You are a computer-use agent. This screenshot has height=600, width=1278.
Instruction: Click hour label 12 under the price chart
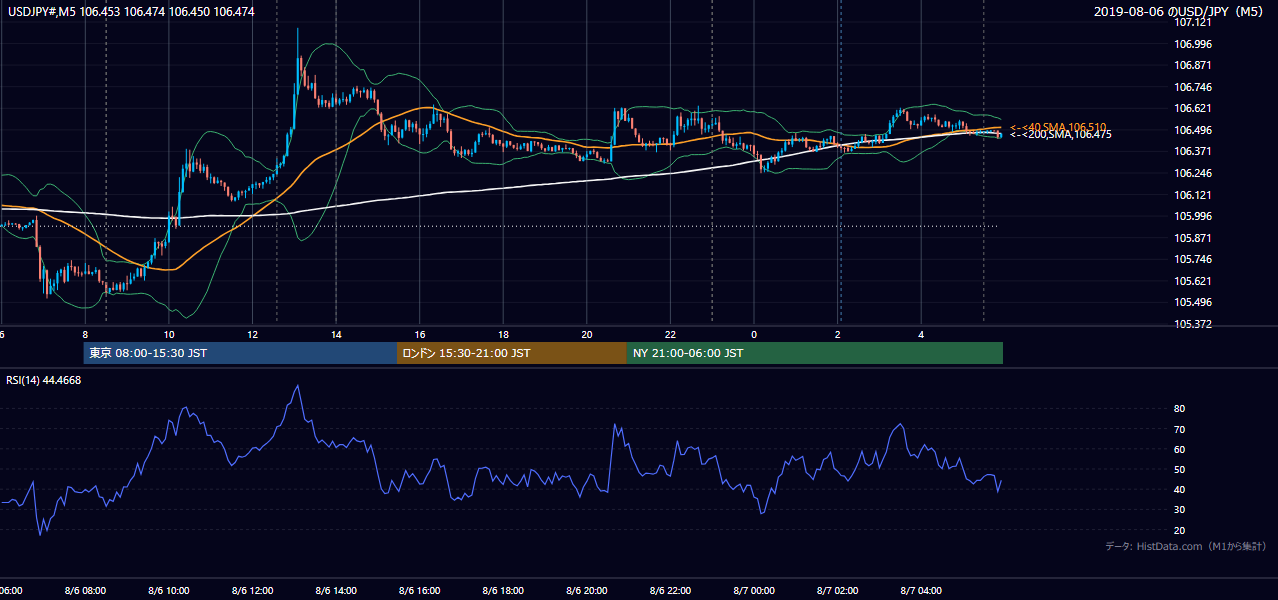tap(252, 334)
